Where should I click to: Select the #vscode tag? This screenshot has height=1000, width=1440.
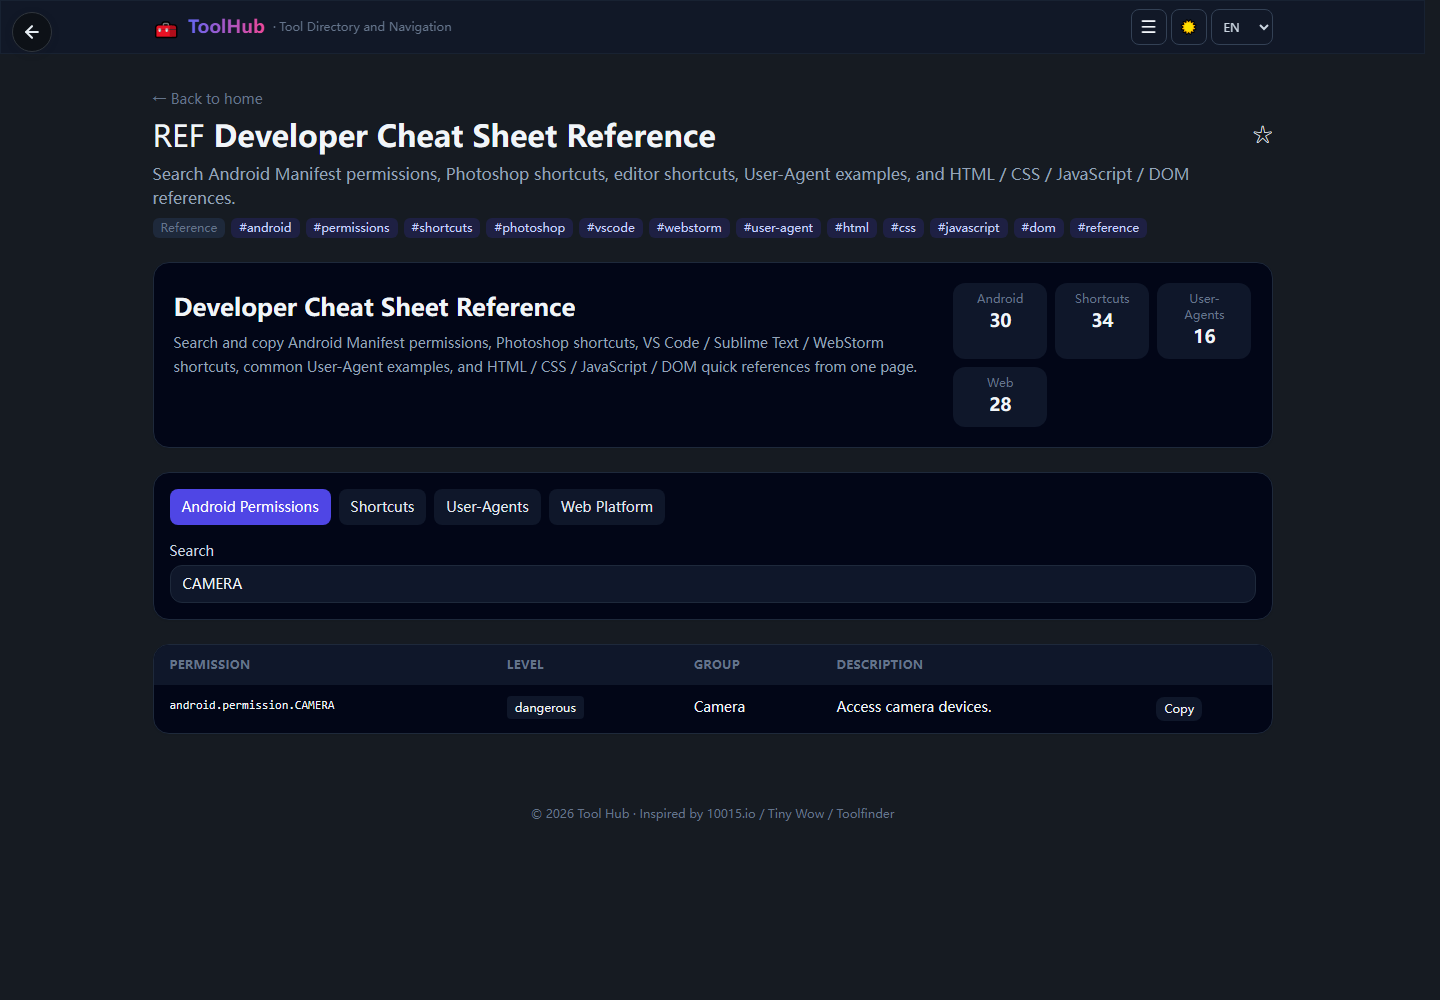(611, 228)
